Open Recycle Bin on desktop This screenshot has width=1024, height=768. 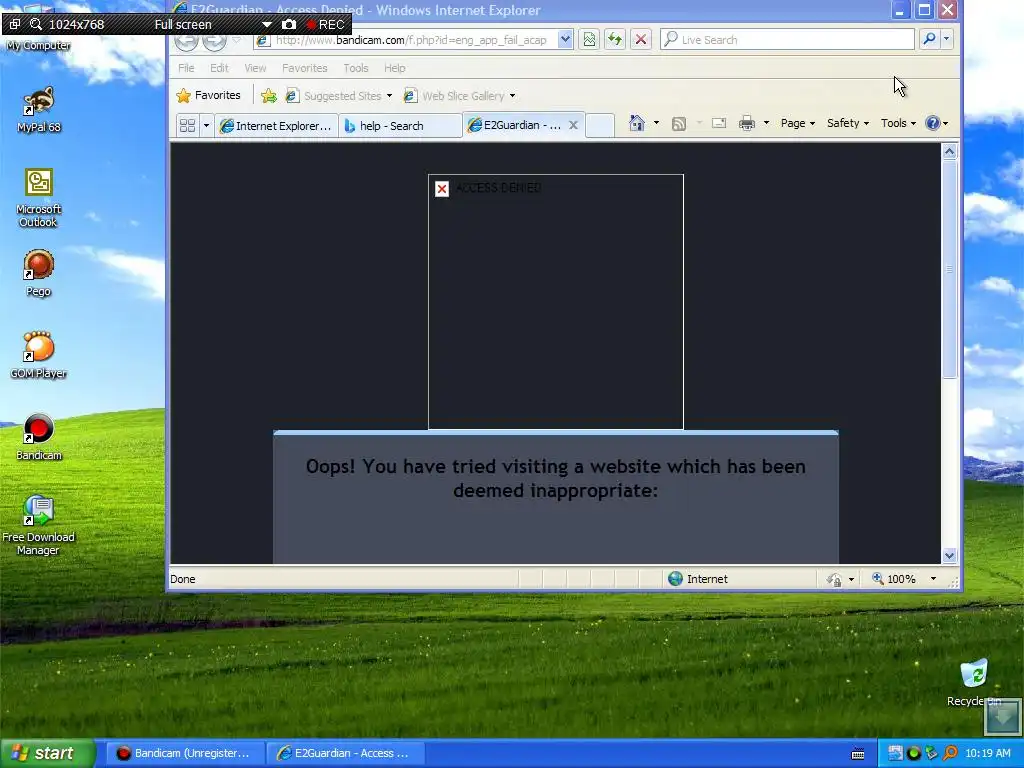click(x=974, y=682)
